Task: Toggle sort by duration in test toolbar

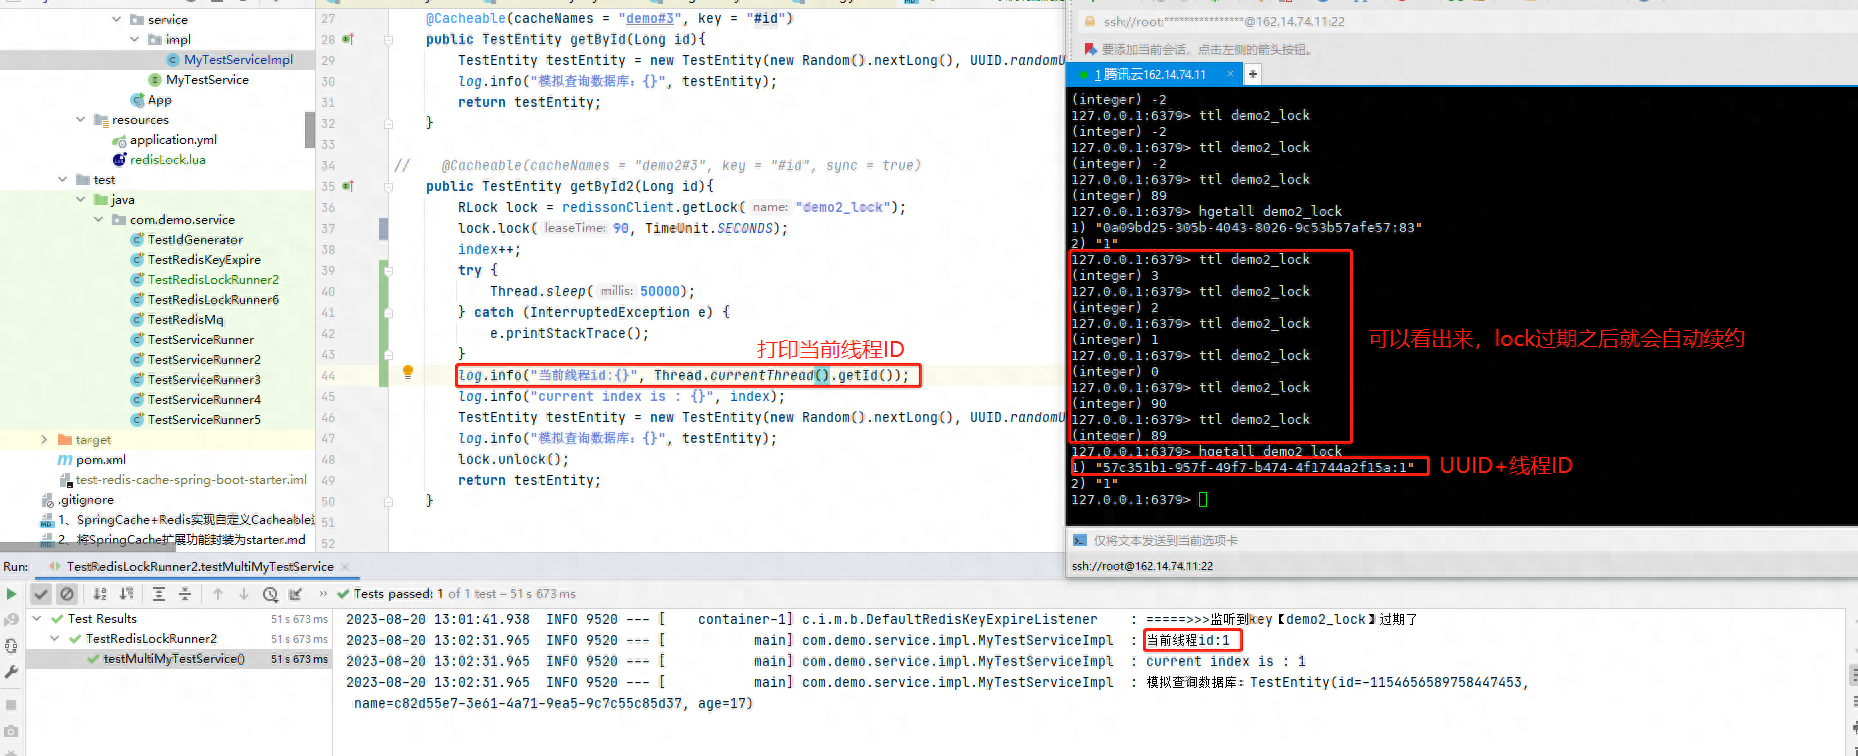Action: (126, 594)
